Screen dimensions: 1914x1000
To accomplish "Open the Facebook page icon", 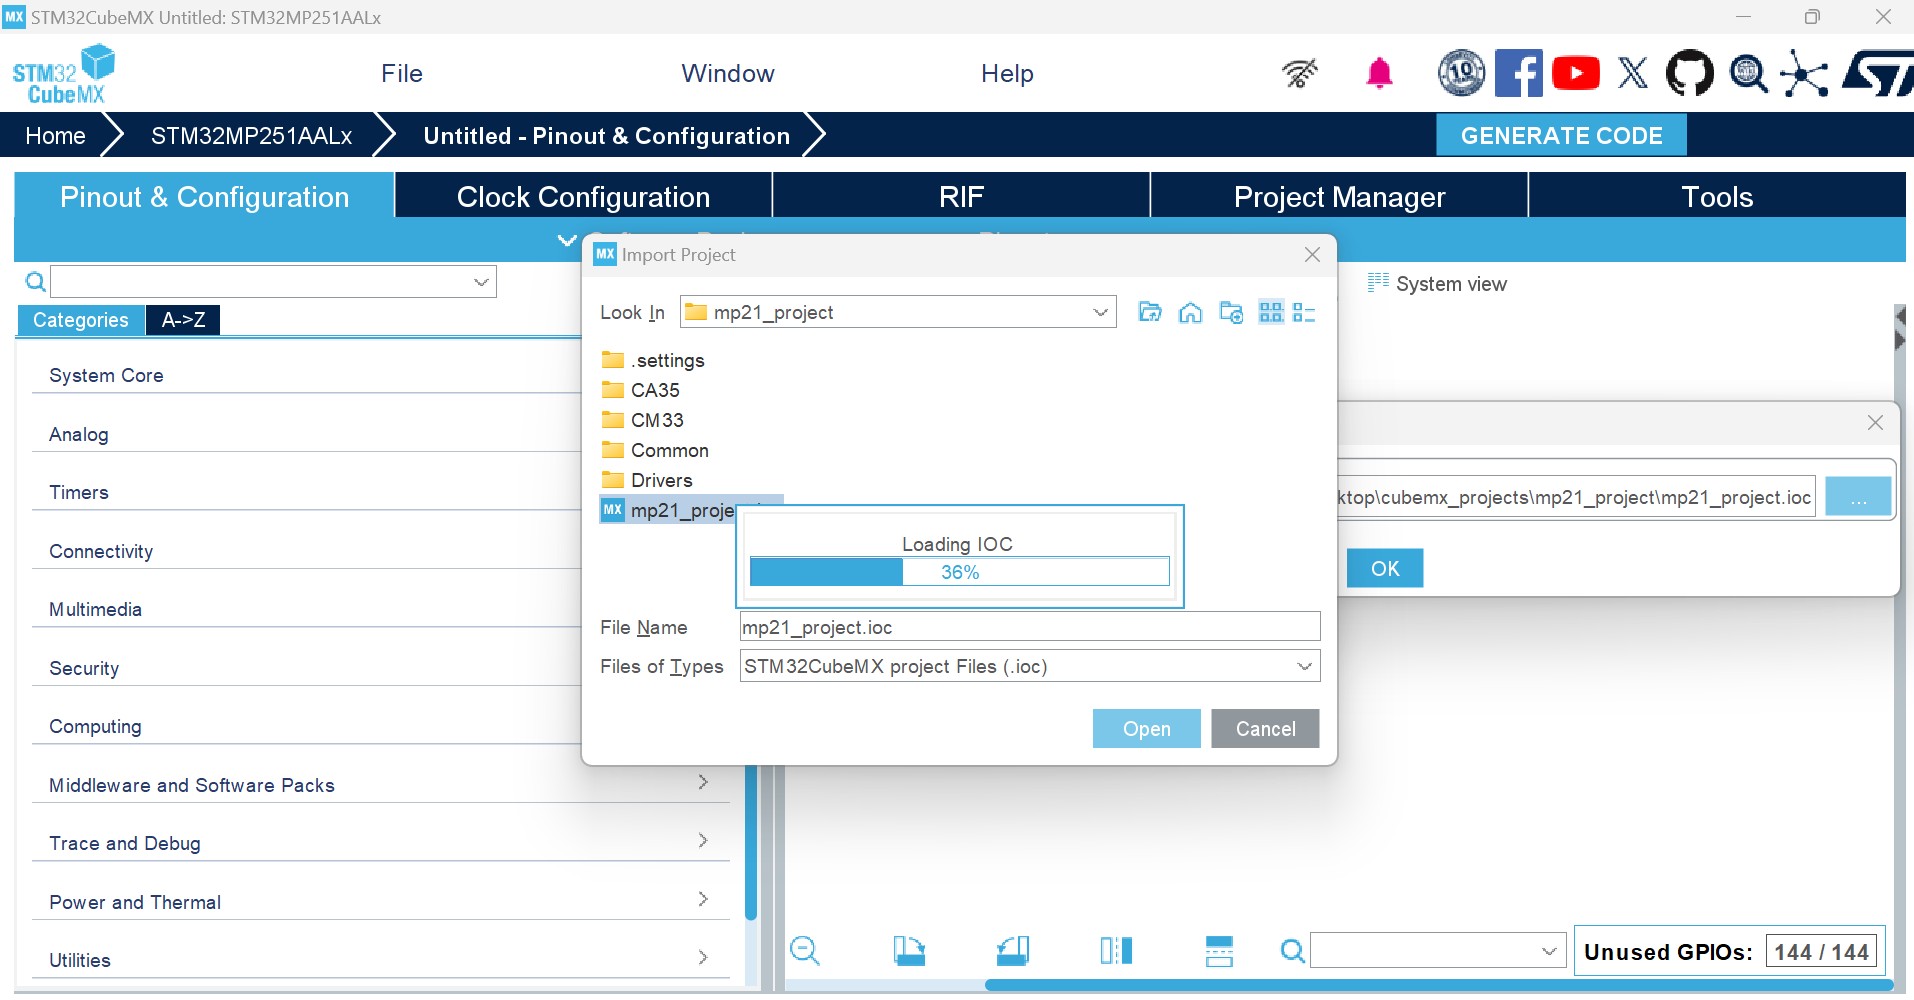I will tap(1518, 73).
